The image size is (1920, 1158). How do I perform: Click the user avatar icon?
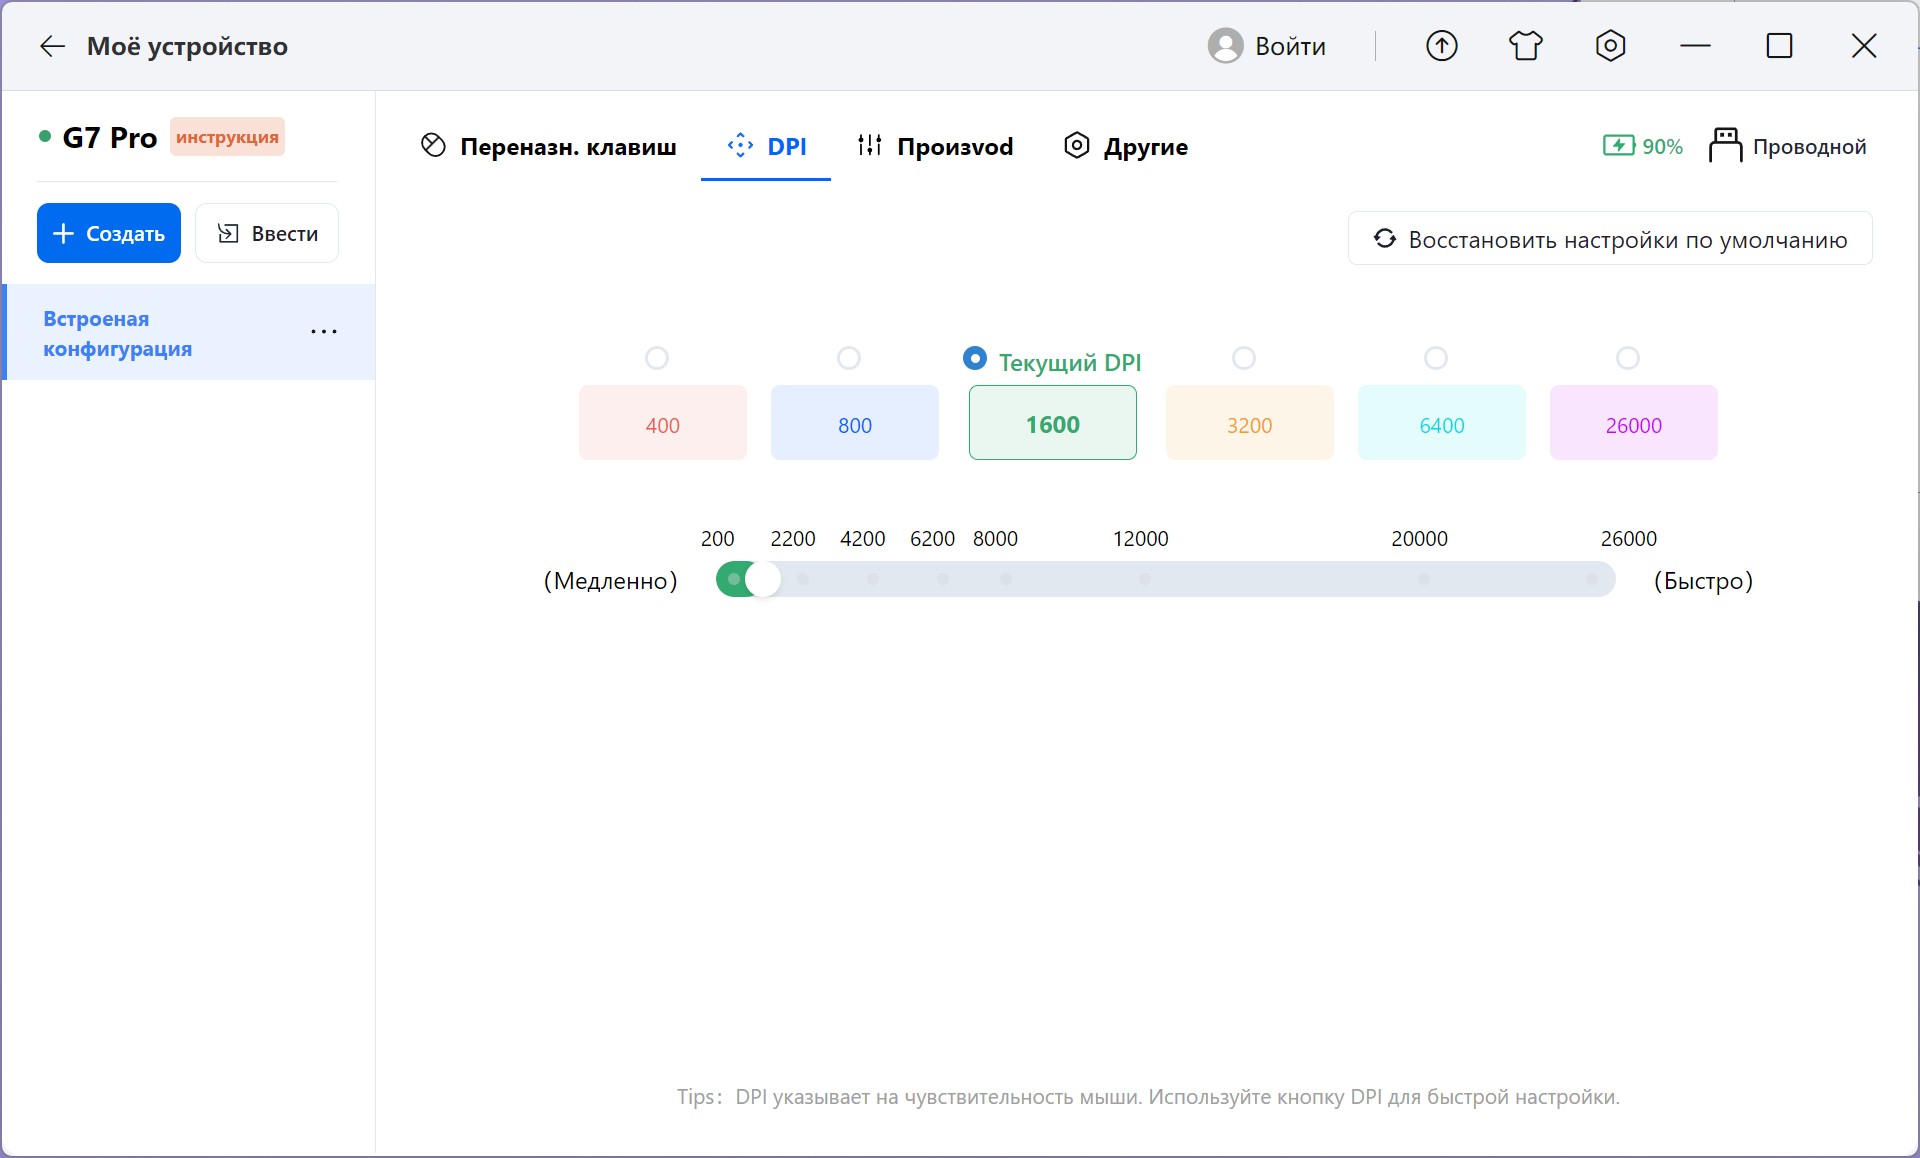pyautogui.click(x=1225, y=46)
